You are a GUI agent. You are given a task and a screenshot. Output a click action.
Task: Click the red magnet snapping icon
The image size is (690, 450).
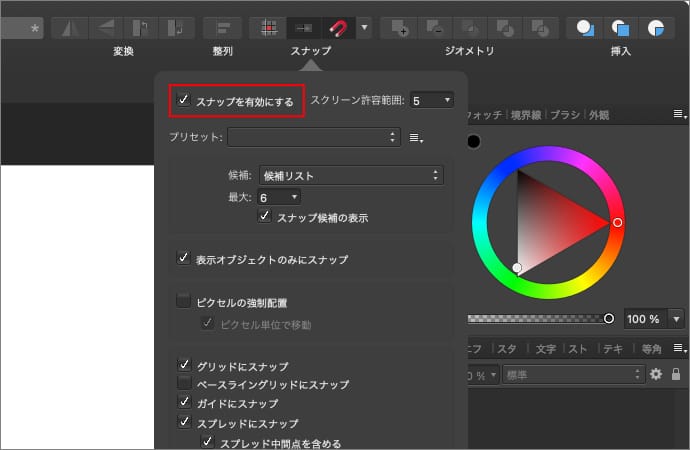click(339, 27)
